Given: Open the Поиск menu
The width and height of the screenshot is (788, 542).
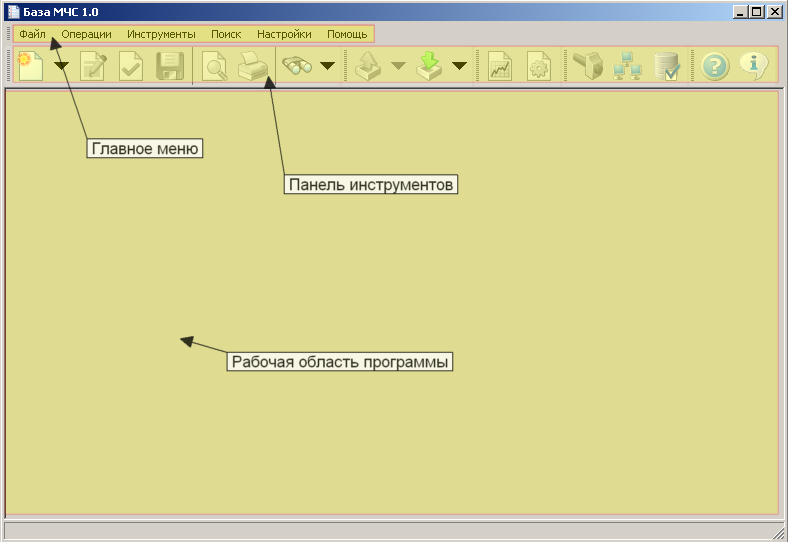Looking at the screenshot, I should coord(226,34).
